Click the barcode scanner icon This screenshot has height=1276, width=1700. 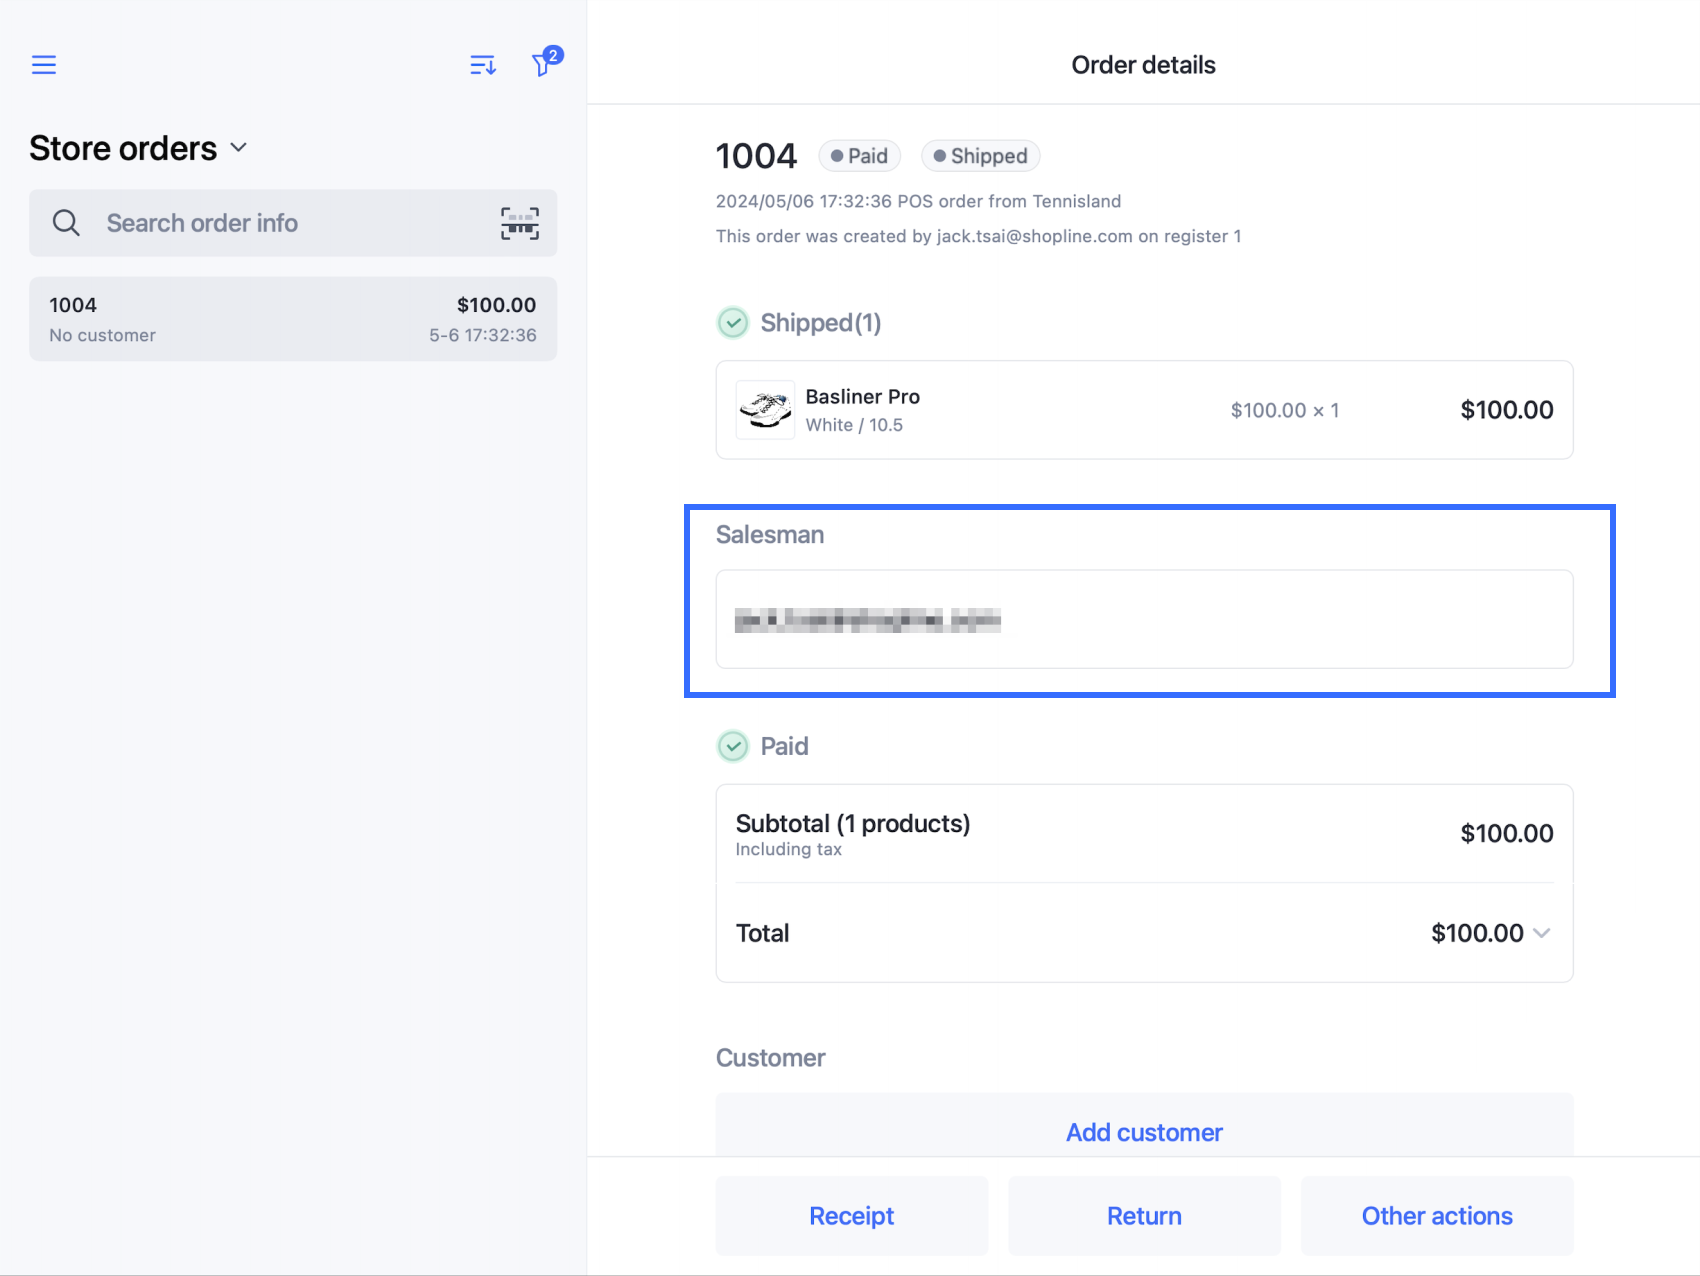click(519, 223)
